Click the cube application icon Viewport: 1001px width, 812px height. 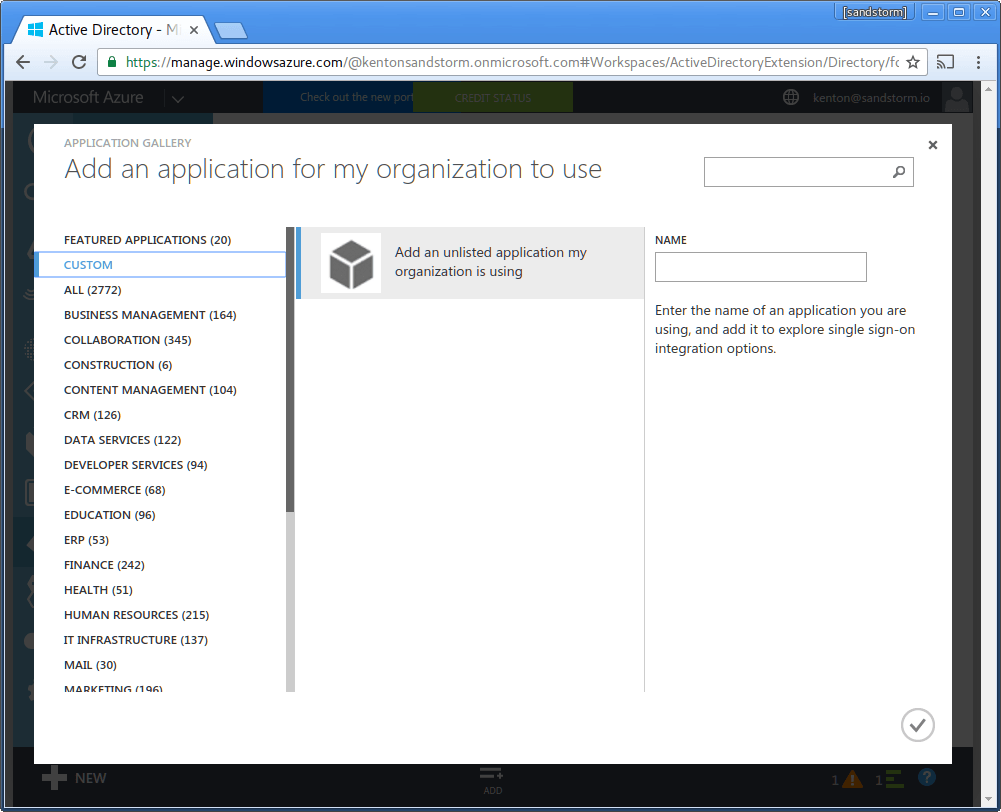tap(351, 263)
